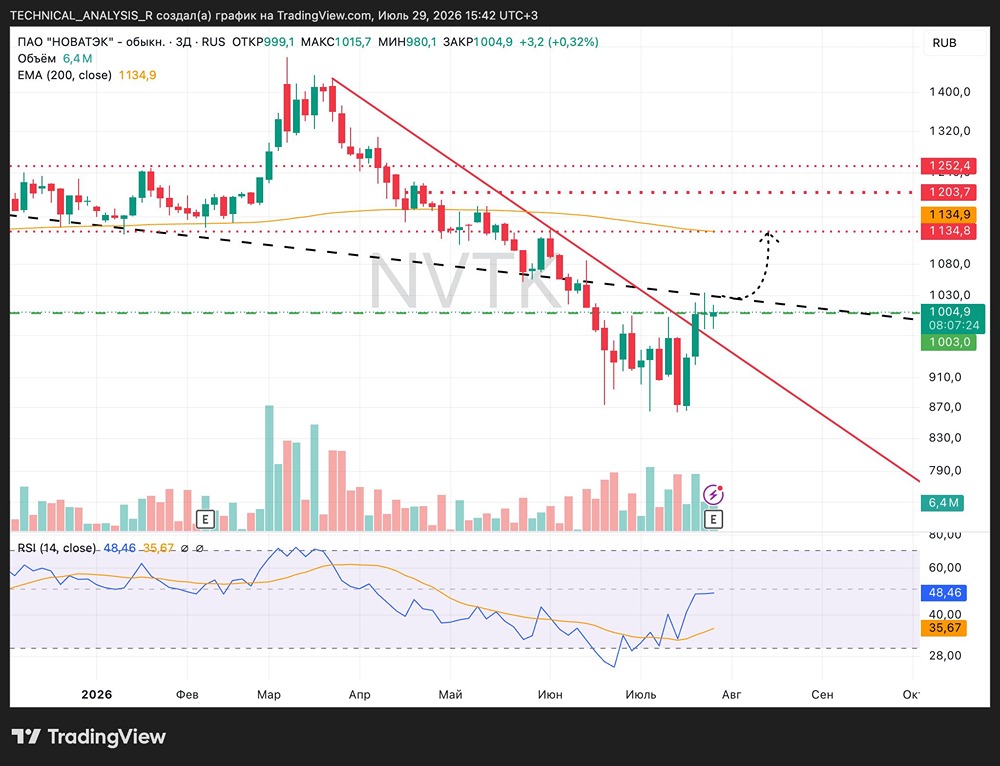The image size is (1000, 766).
Task: Click the 60,00 RSI scale tick
Action: click(x=945, y=567)
